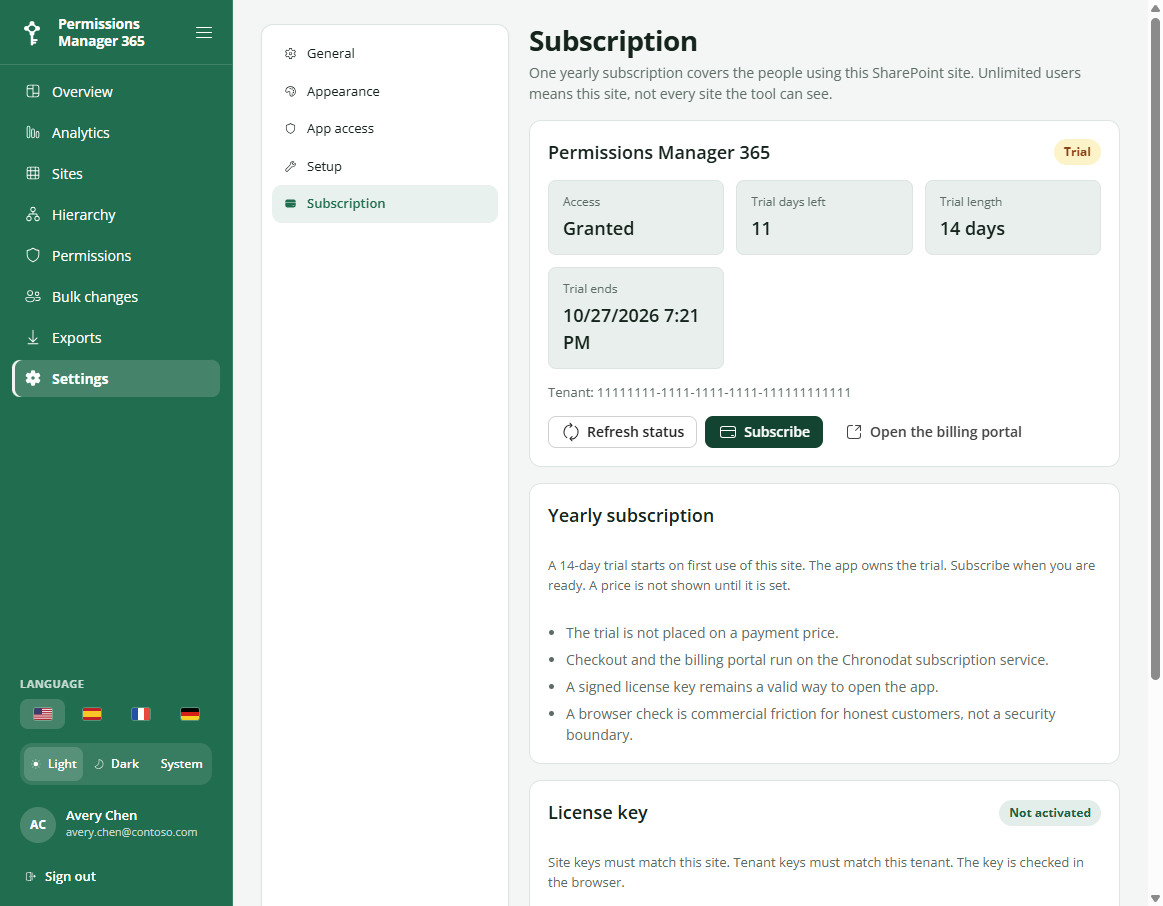The height and width of the screenshot is (906, 1163).
Task: Click the Analytics bar chart icon
Action: pos(33,132)
